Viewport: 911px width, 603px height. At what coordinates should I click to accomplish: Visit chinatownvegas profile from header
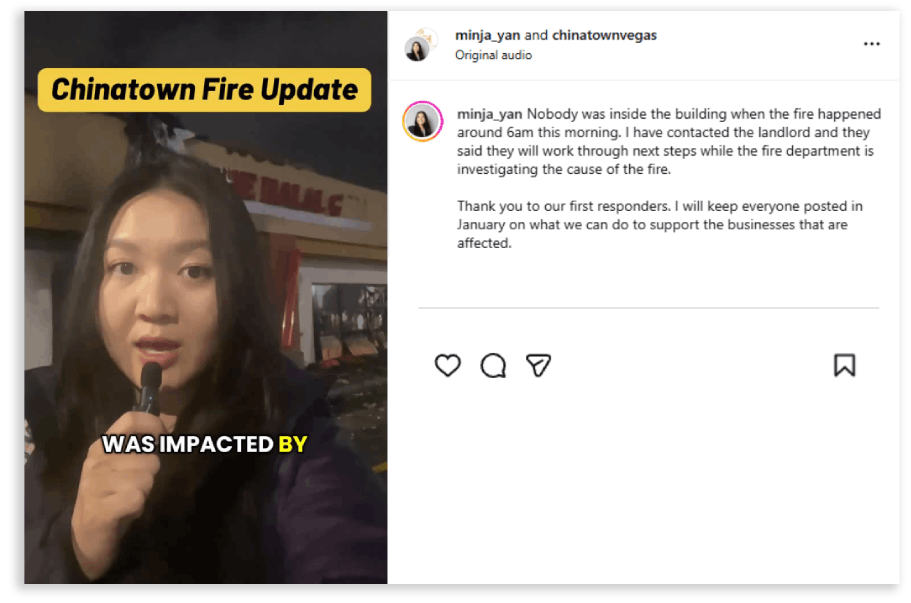click(x=604, y=35)
